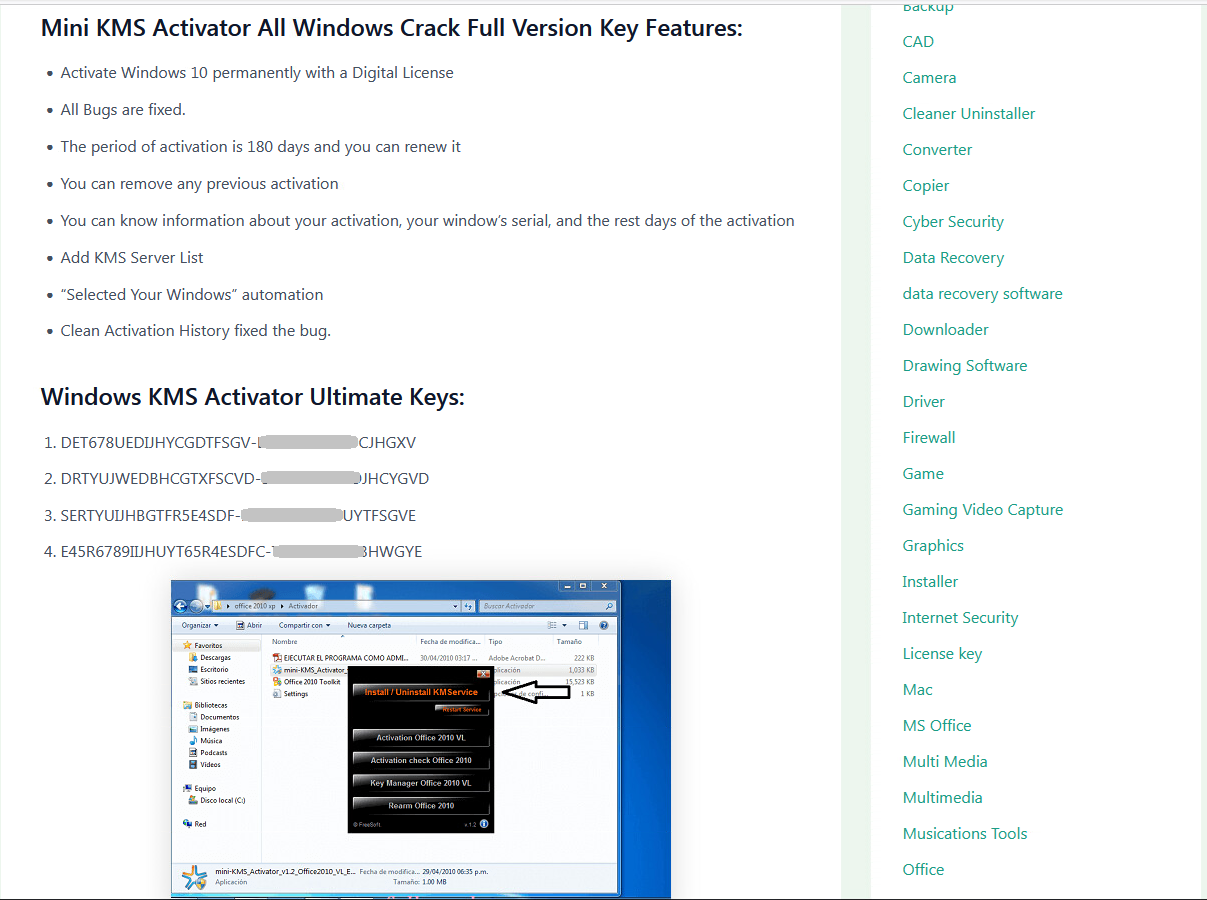Open the Musications Tools category
Image resolution: width=1207 pixels, height=900 pixels.
pyautogui.click(x=964, y=834)
